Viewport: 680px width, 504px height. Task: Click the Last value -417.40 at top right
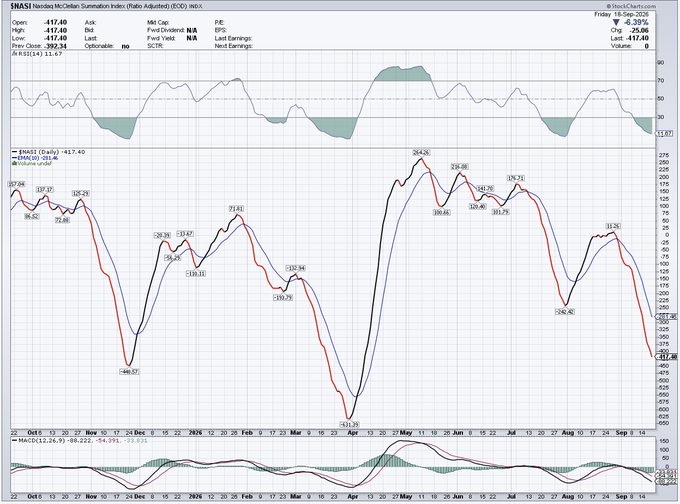point(638,38)
